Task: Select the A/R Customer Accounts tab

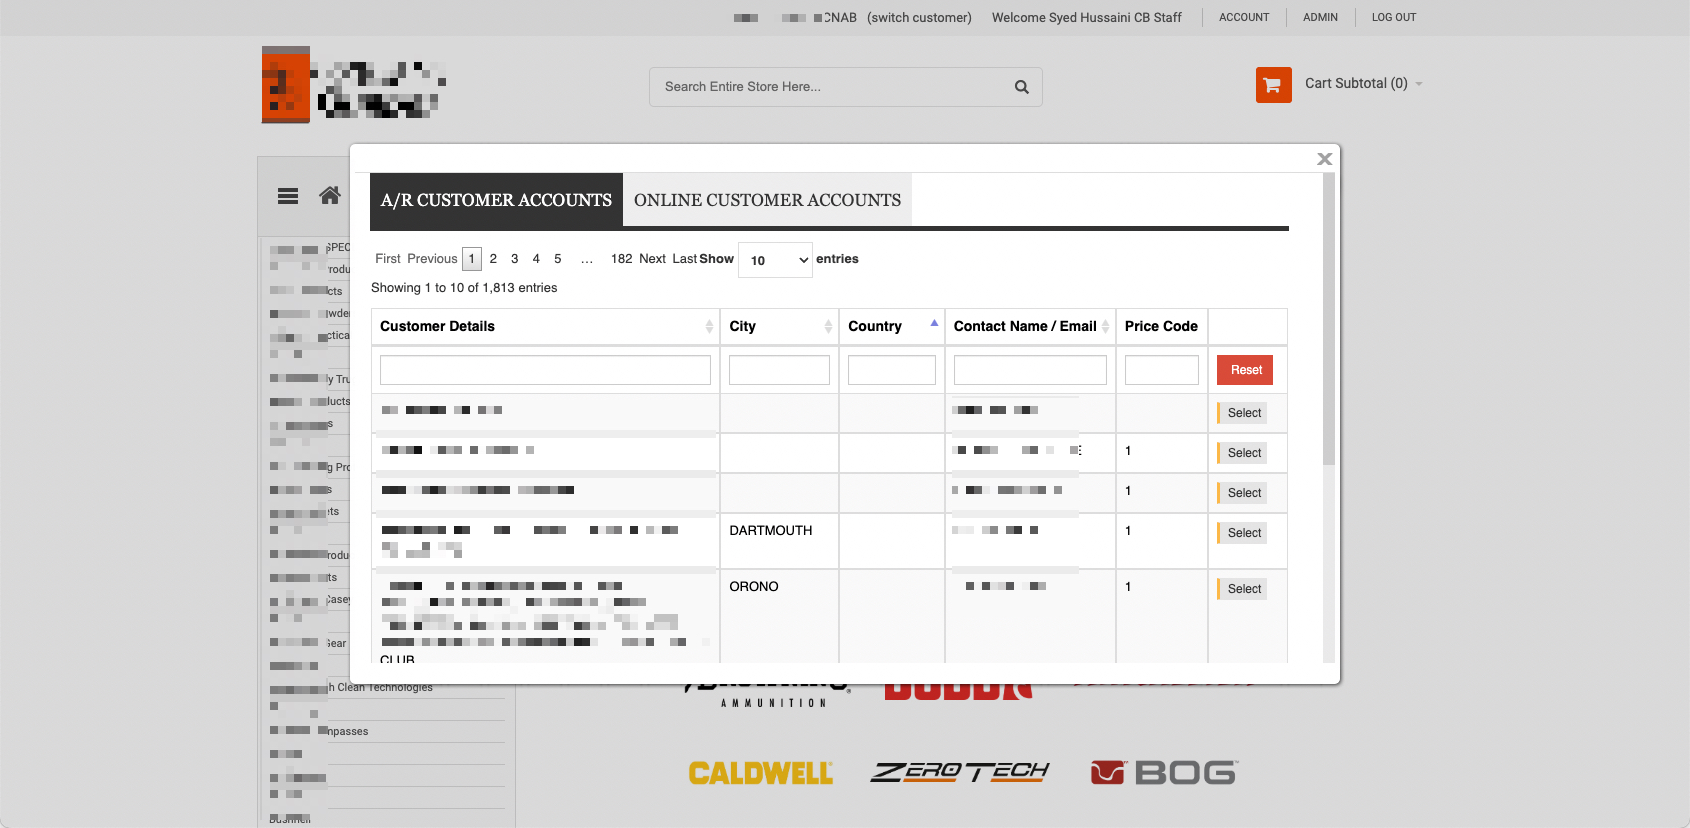Action: click(x=496, y=200)
